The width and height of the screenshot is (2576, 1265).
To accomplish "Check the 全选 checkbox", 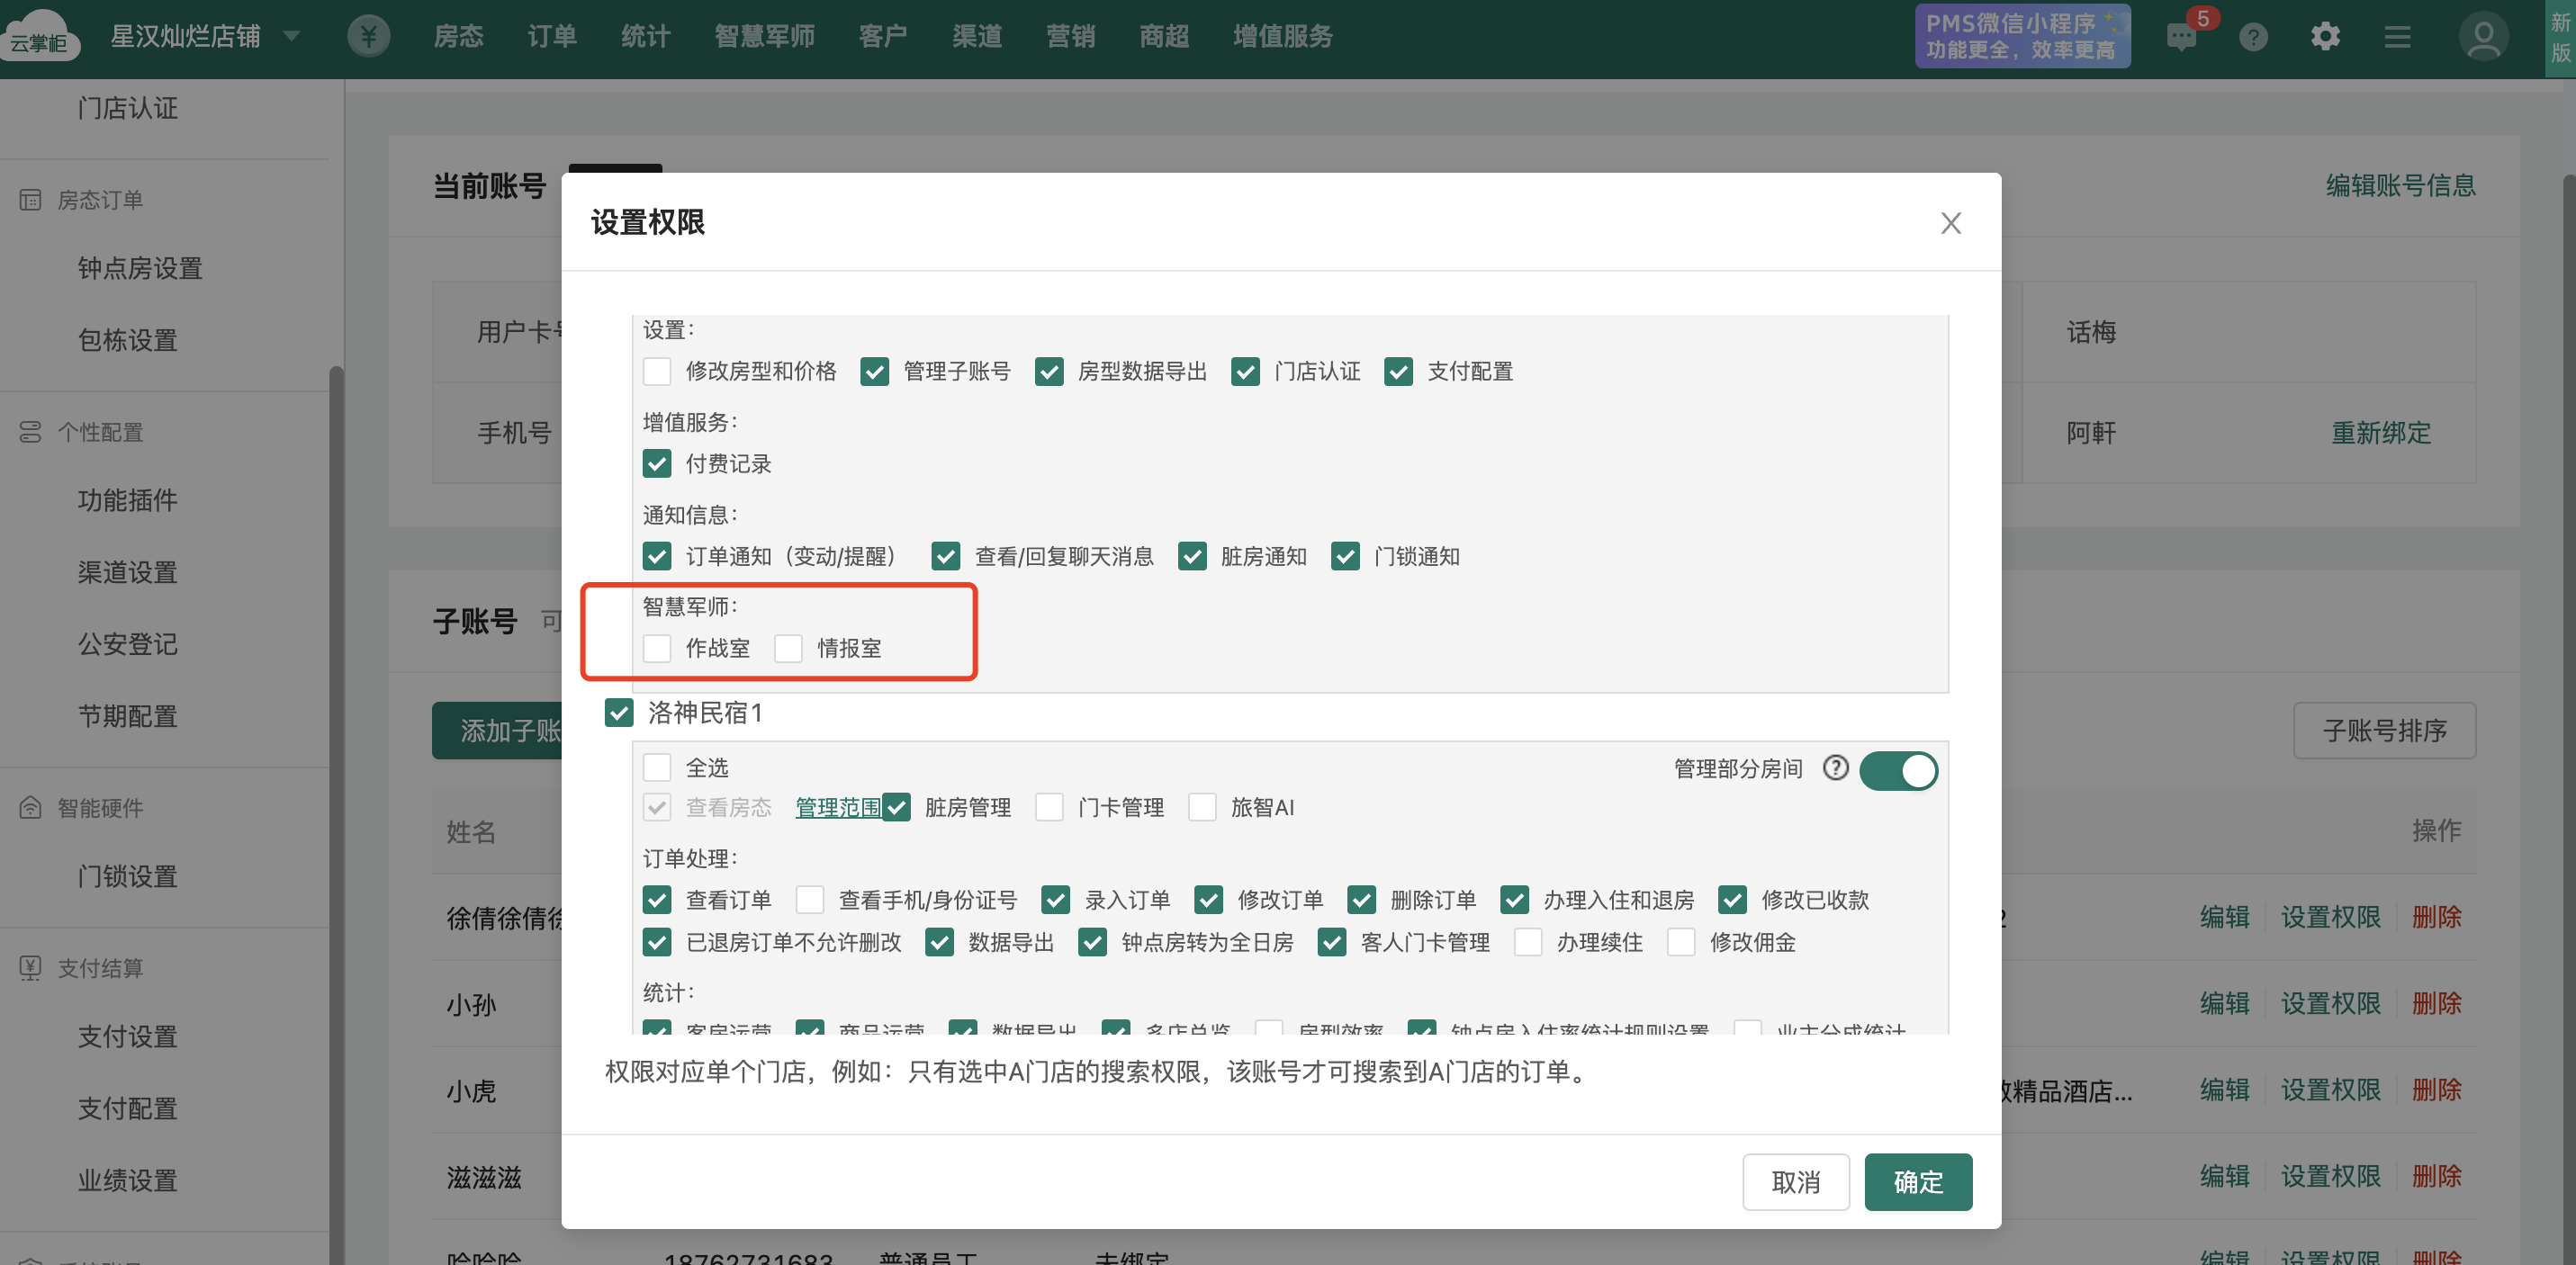I will (657, 767).
